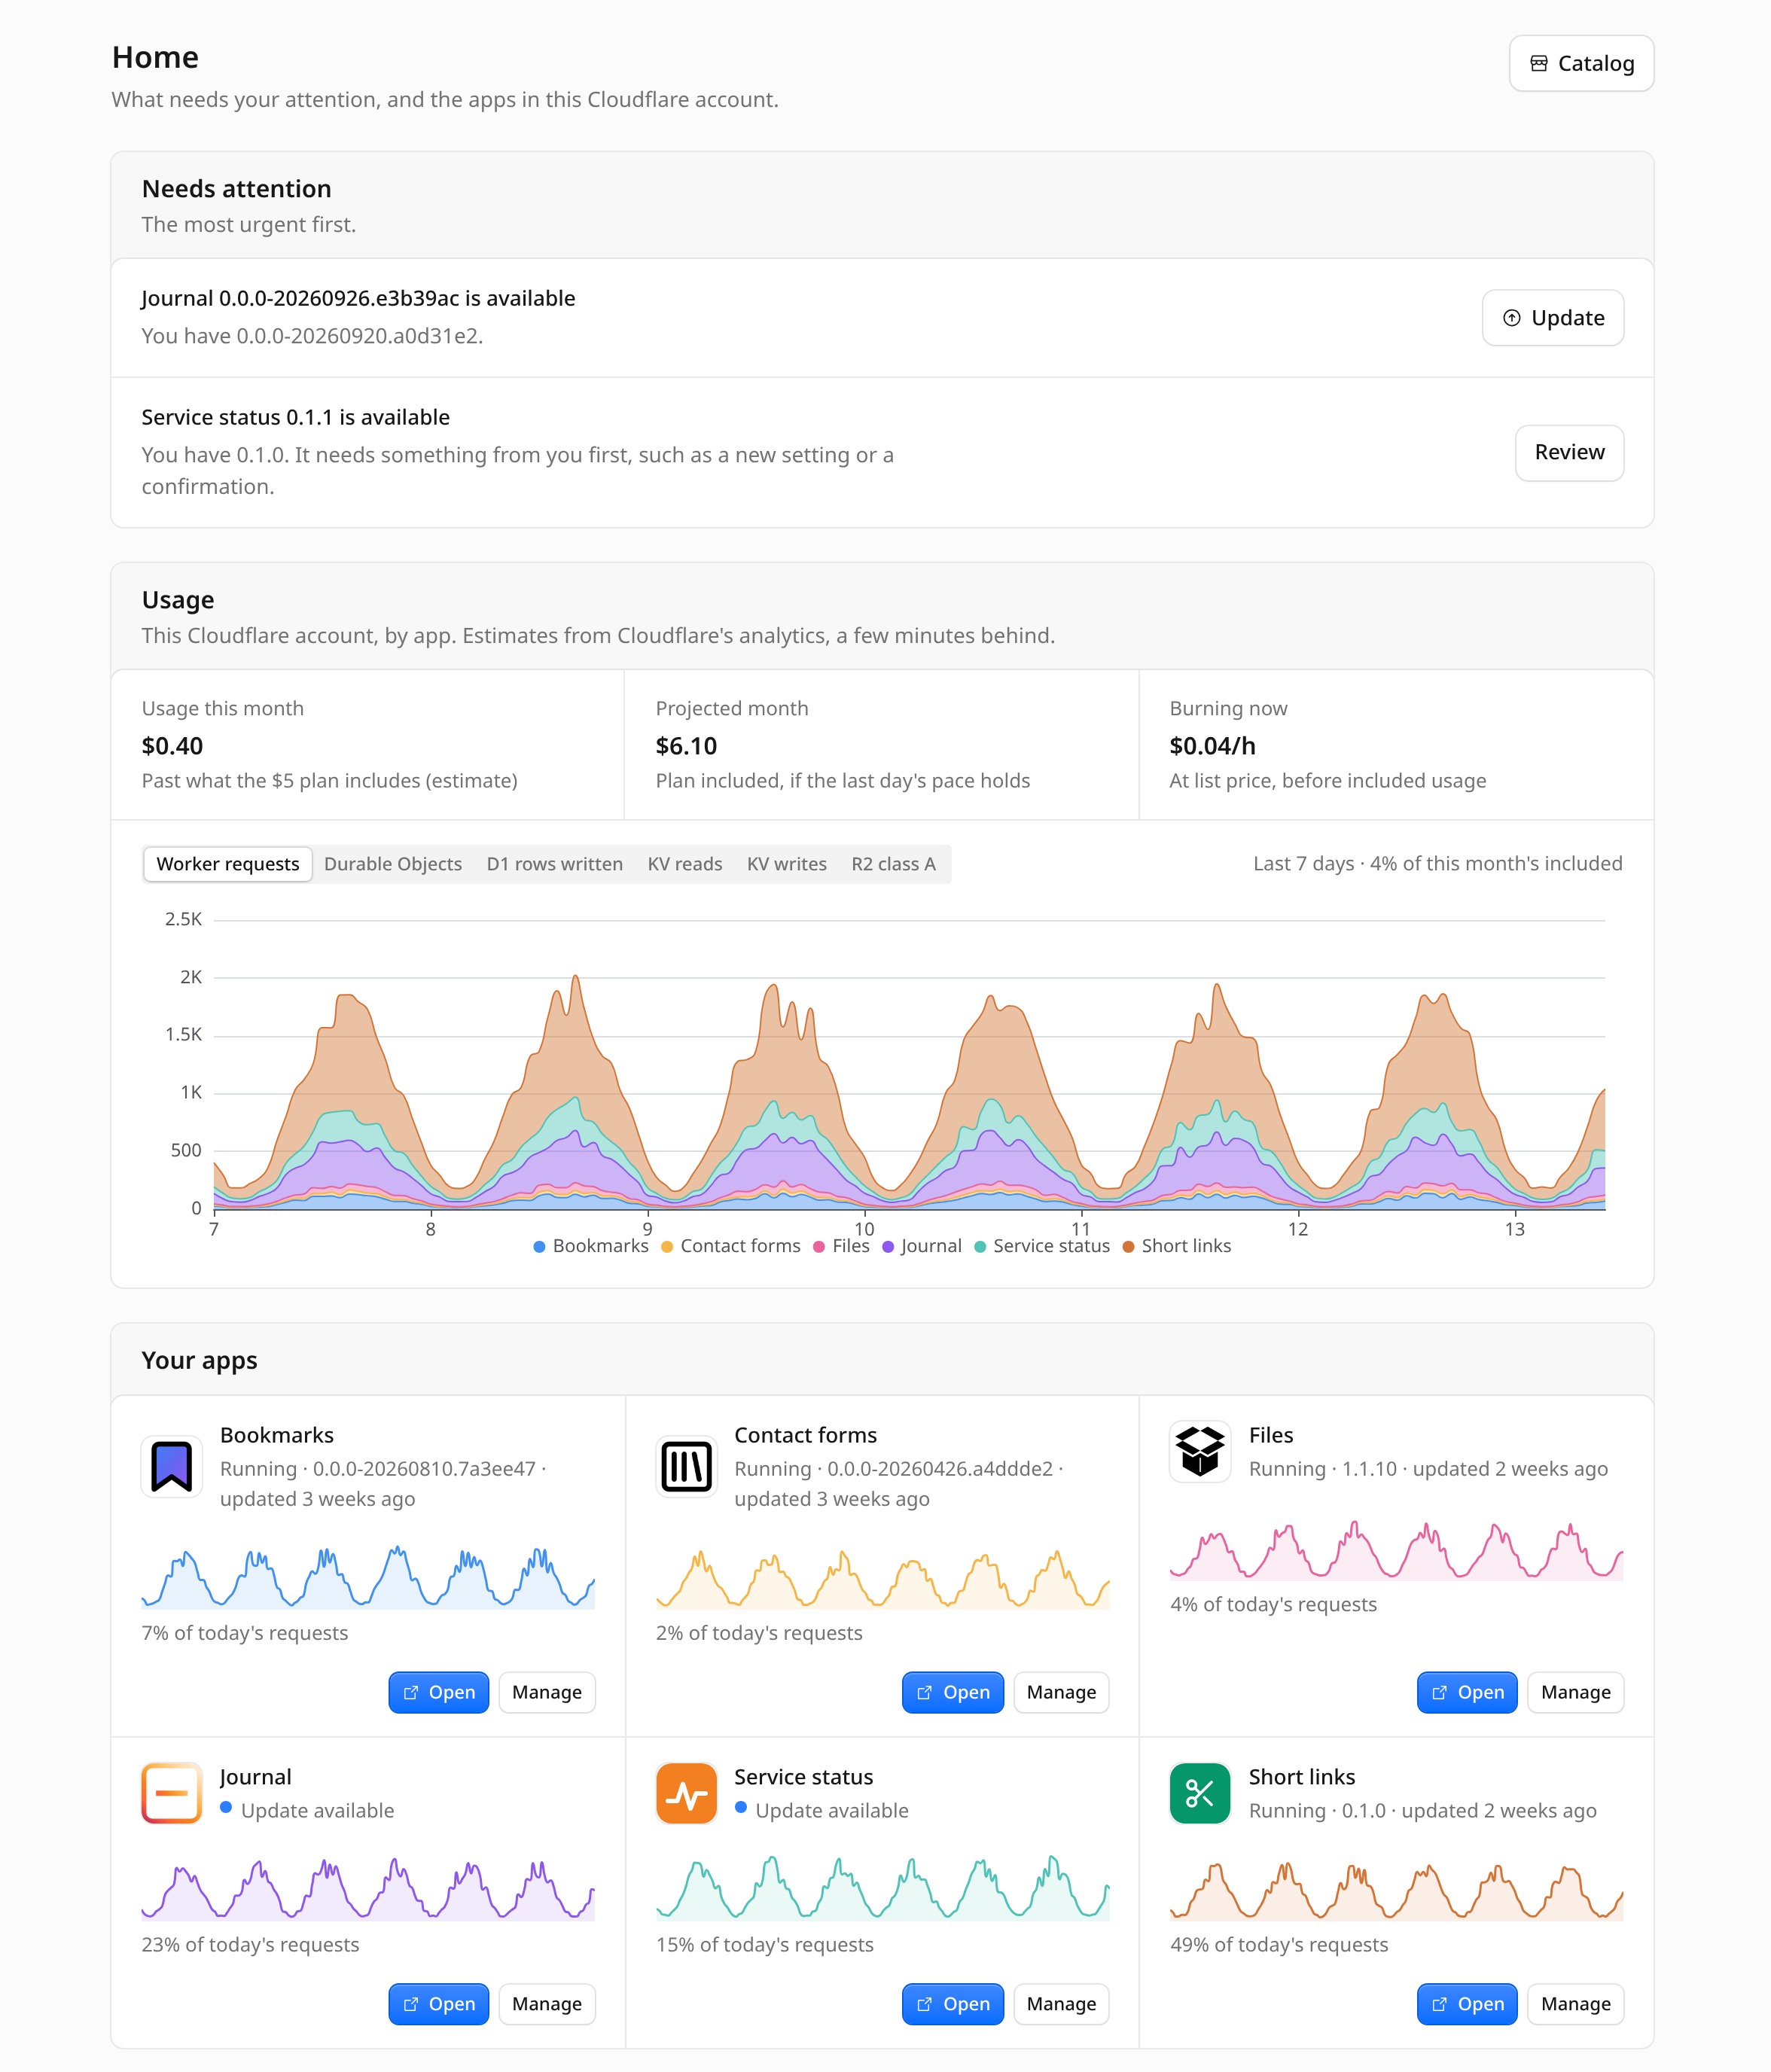Manage the Service status app
Screen dimensions: 1771x2072
[x=1061, y=2005]
